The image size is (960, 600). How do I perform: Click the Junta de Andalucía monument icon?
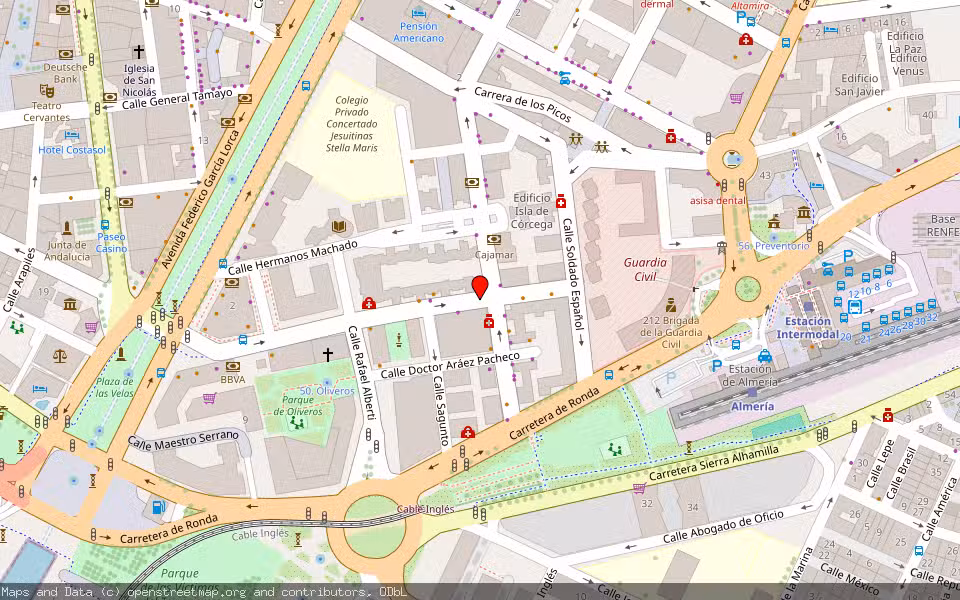[67, 228]
